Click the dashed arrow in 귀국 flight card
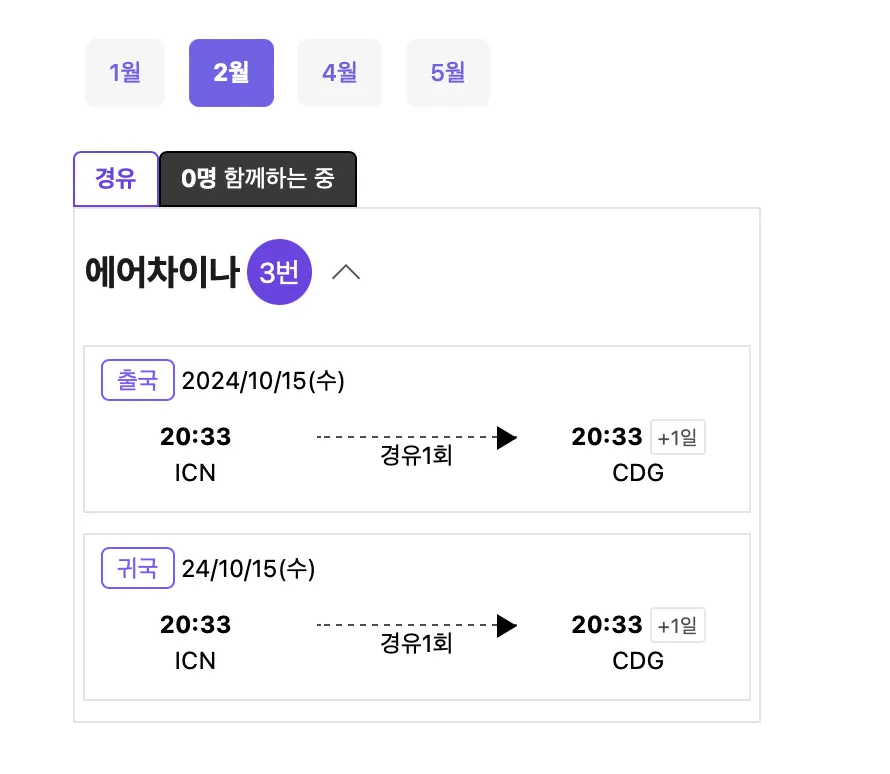 click(416, 626)
